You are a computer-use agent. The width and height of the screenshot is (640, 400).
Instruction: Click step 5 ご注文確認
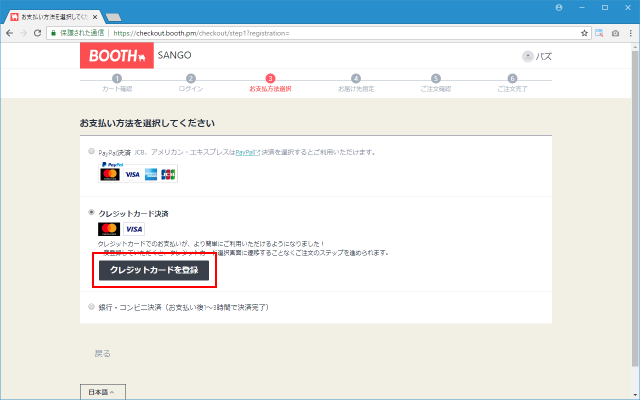pyautogui.click(x=436, y=83)
